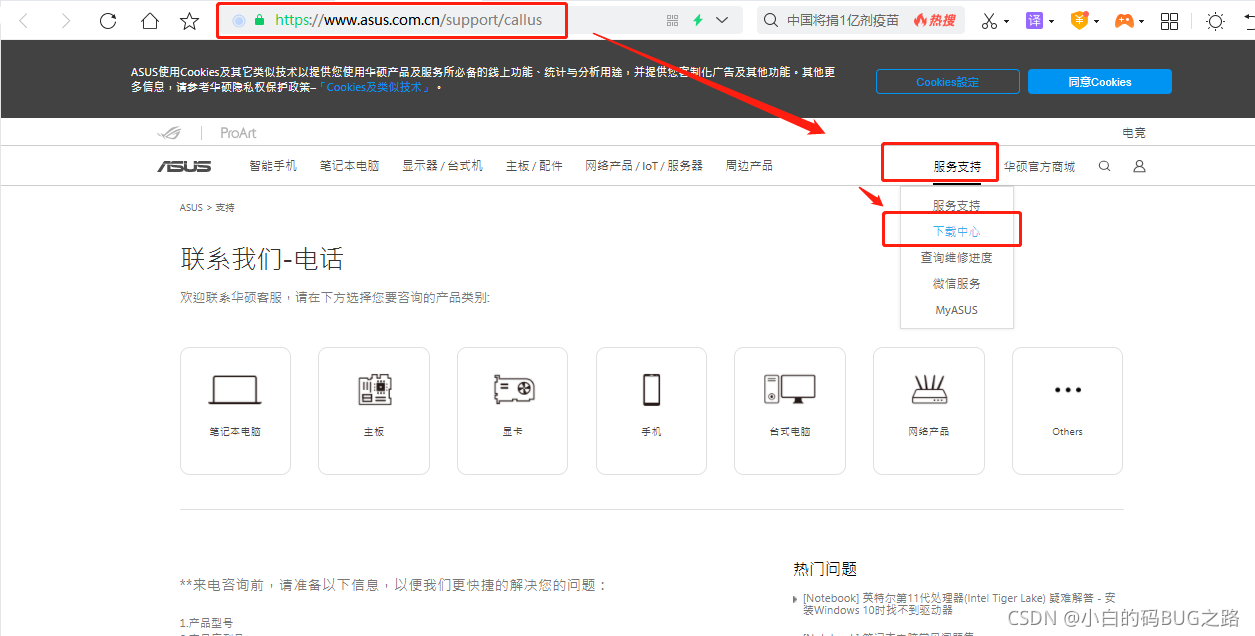Click the orange game controller icon
The width and height of the screenshot is (1255, 636).
click(x=1125, y=20)
